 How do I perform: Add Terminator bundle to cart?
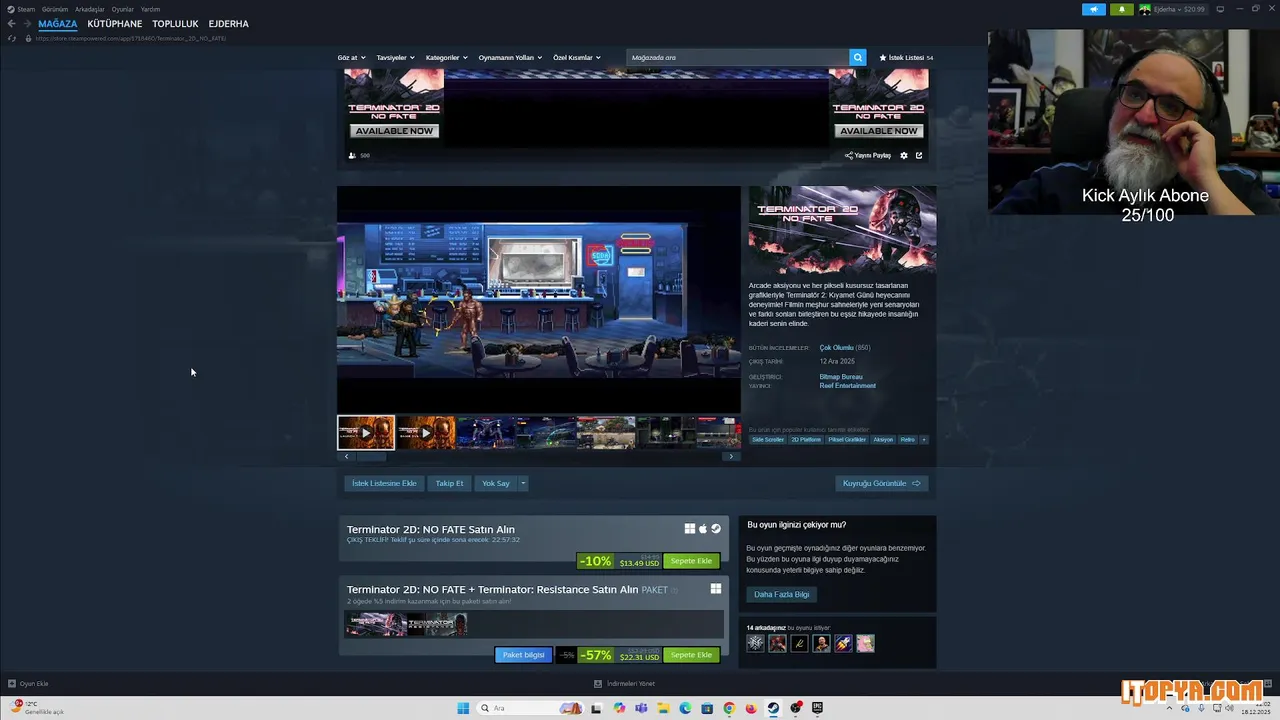click(x=691, y=655)
